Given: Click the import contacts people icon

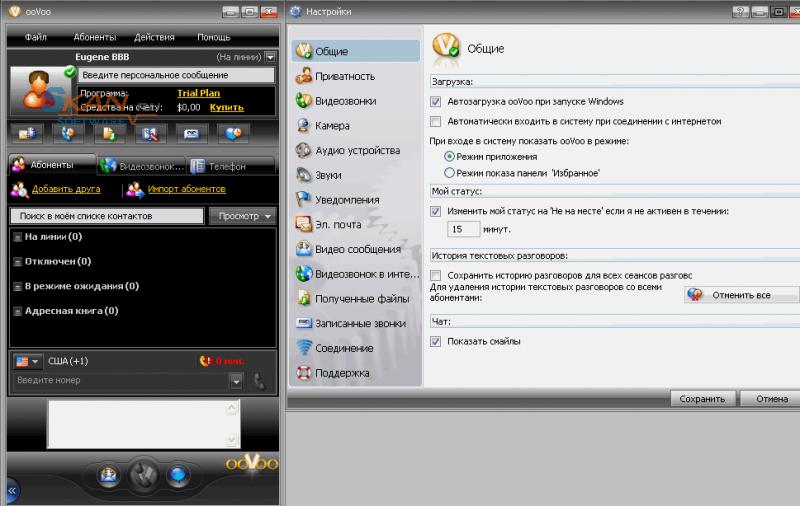Looking at the screenshot, I should [135, 190].
